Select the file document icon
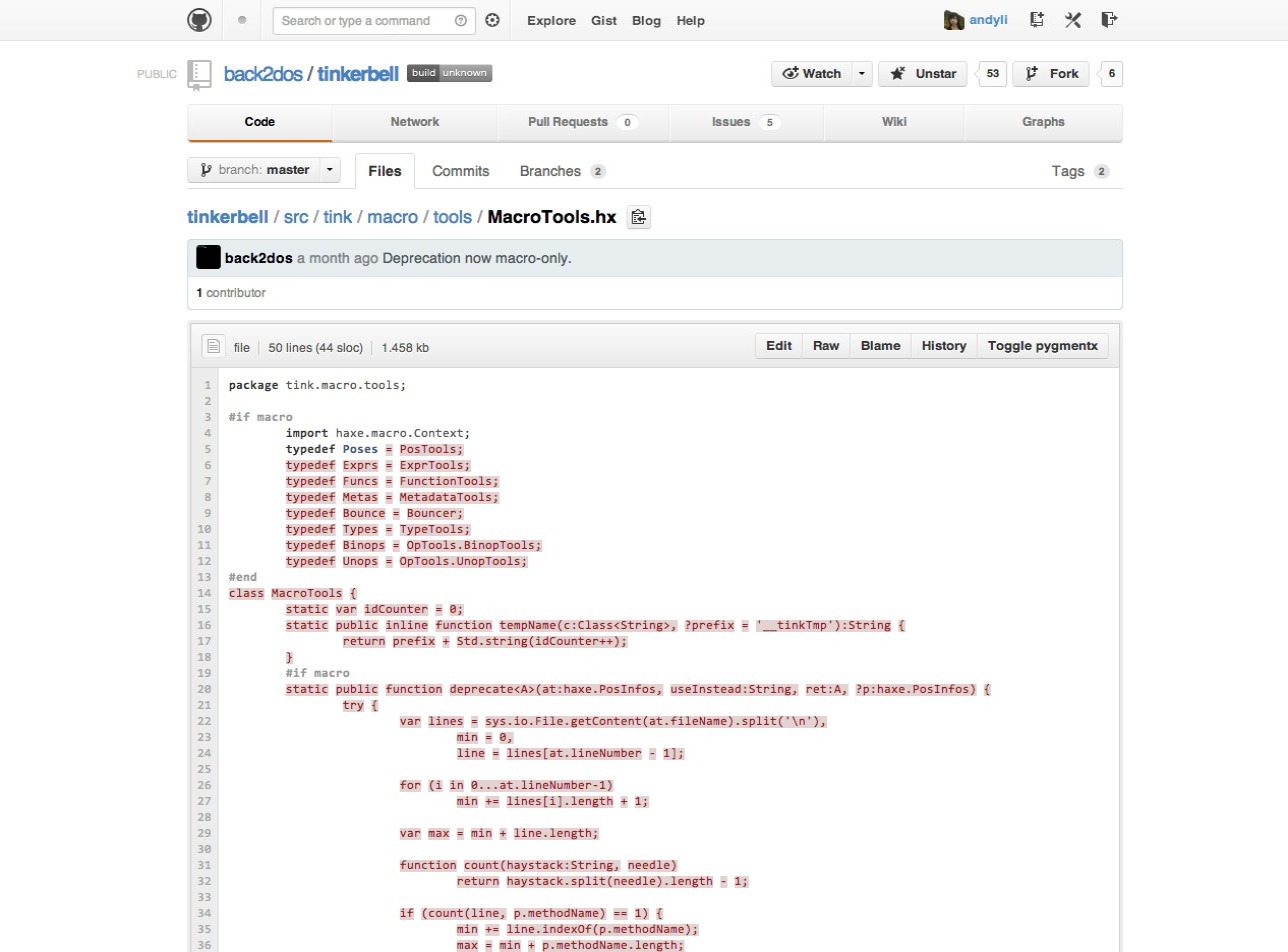The width and height of the screenshot is (1288, 952). (x=213, y=346)
